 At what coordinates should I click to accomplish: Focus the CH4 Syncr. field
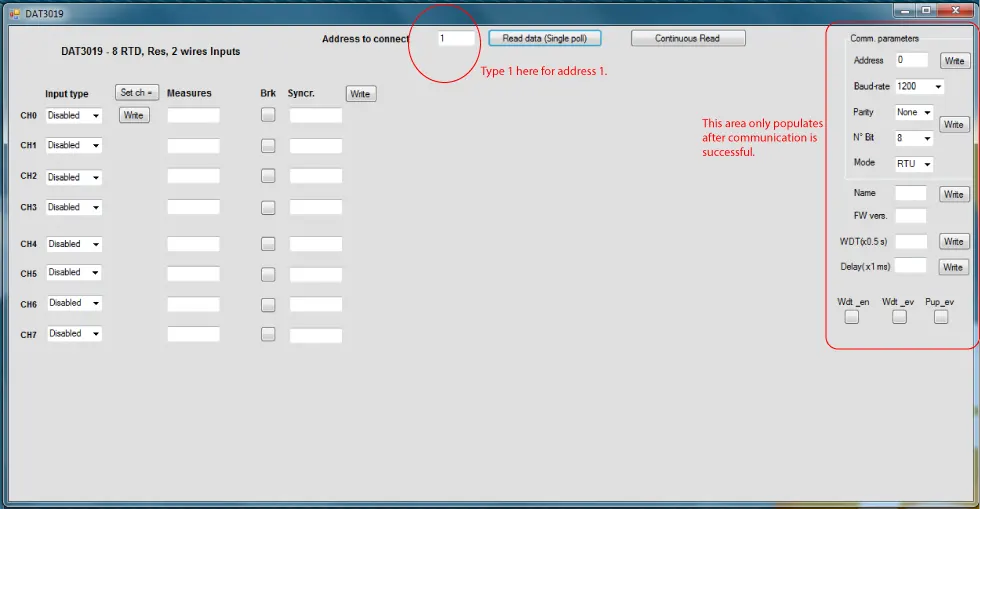tap(316, 244)
